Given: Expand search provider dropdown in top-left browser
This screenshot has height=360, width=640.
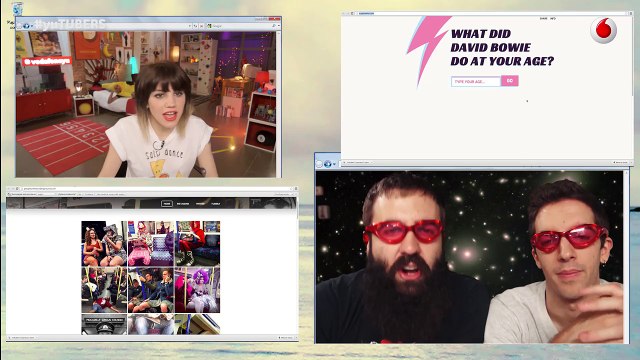Looking at the screenshot, I should pos(279,26).
